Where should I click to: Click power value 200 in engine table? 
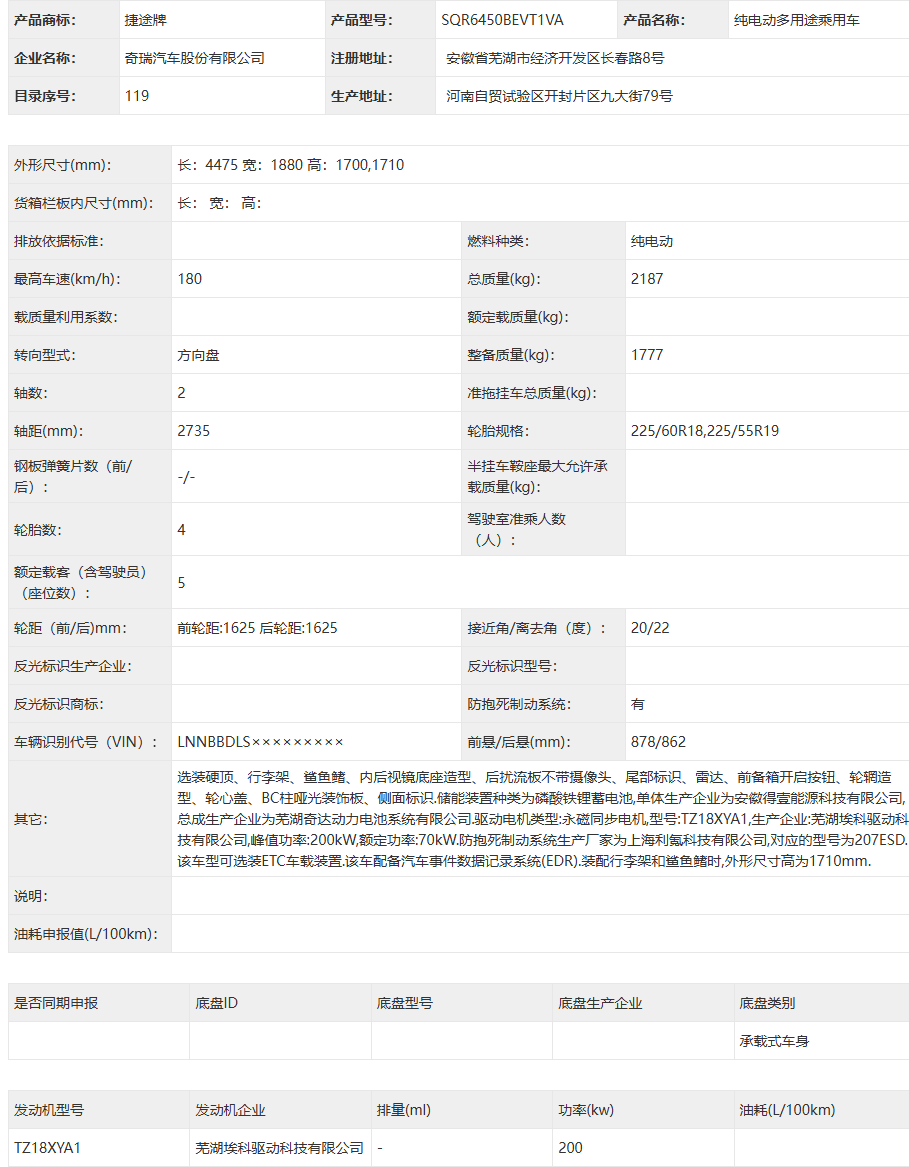tap(570, 1148)
